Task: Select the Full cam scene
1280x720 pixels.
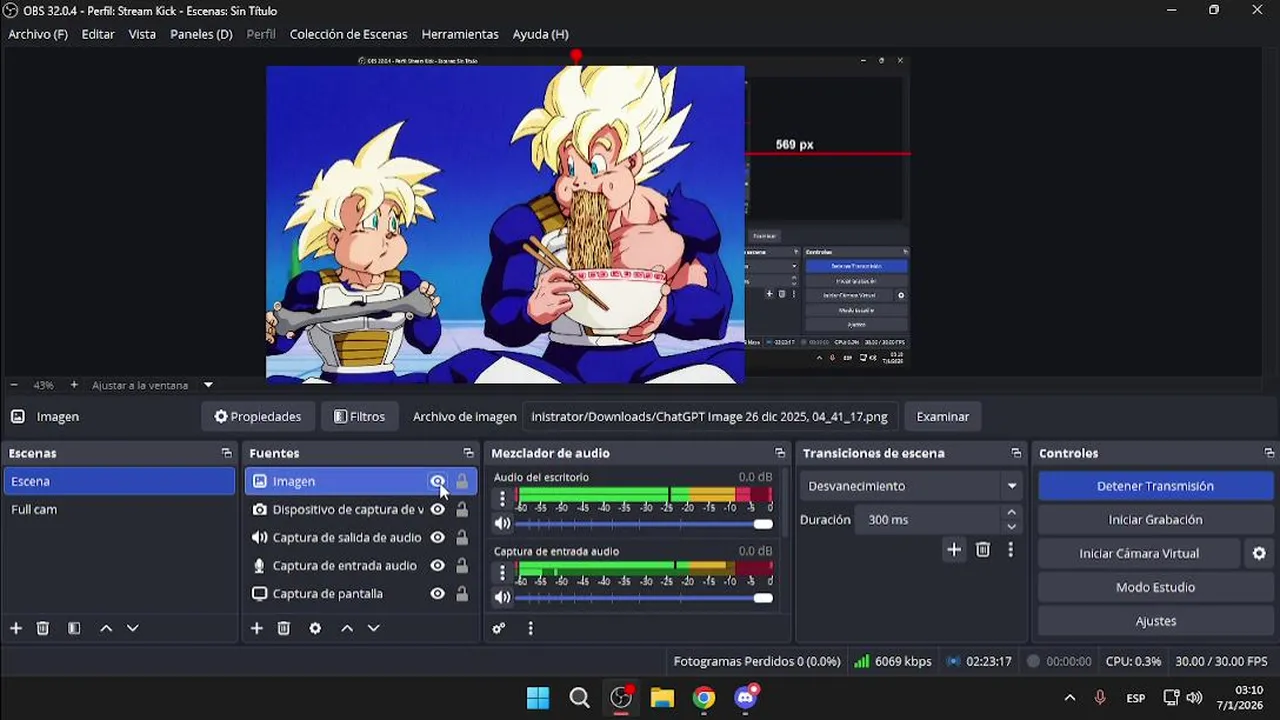Action: [119, 509]
